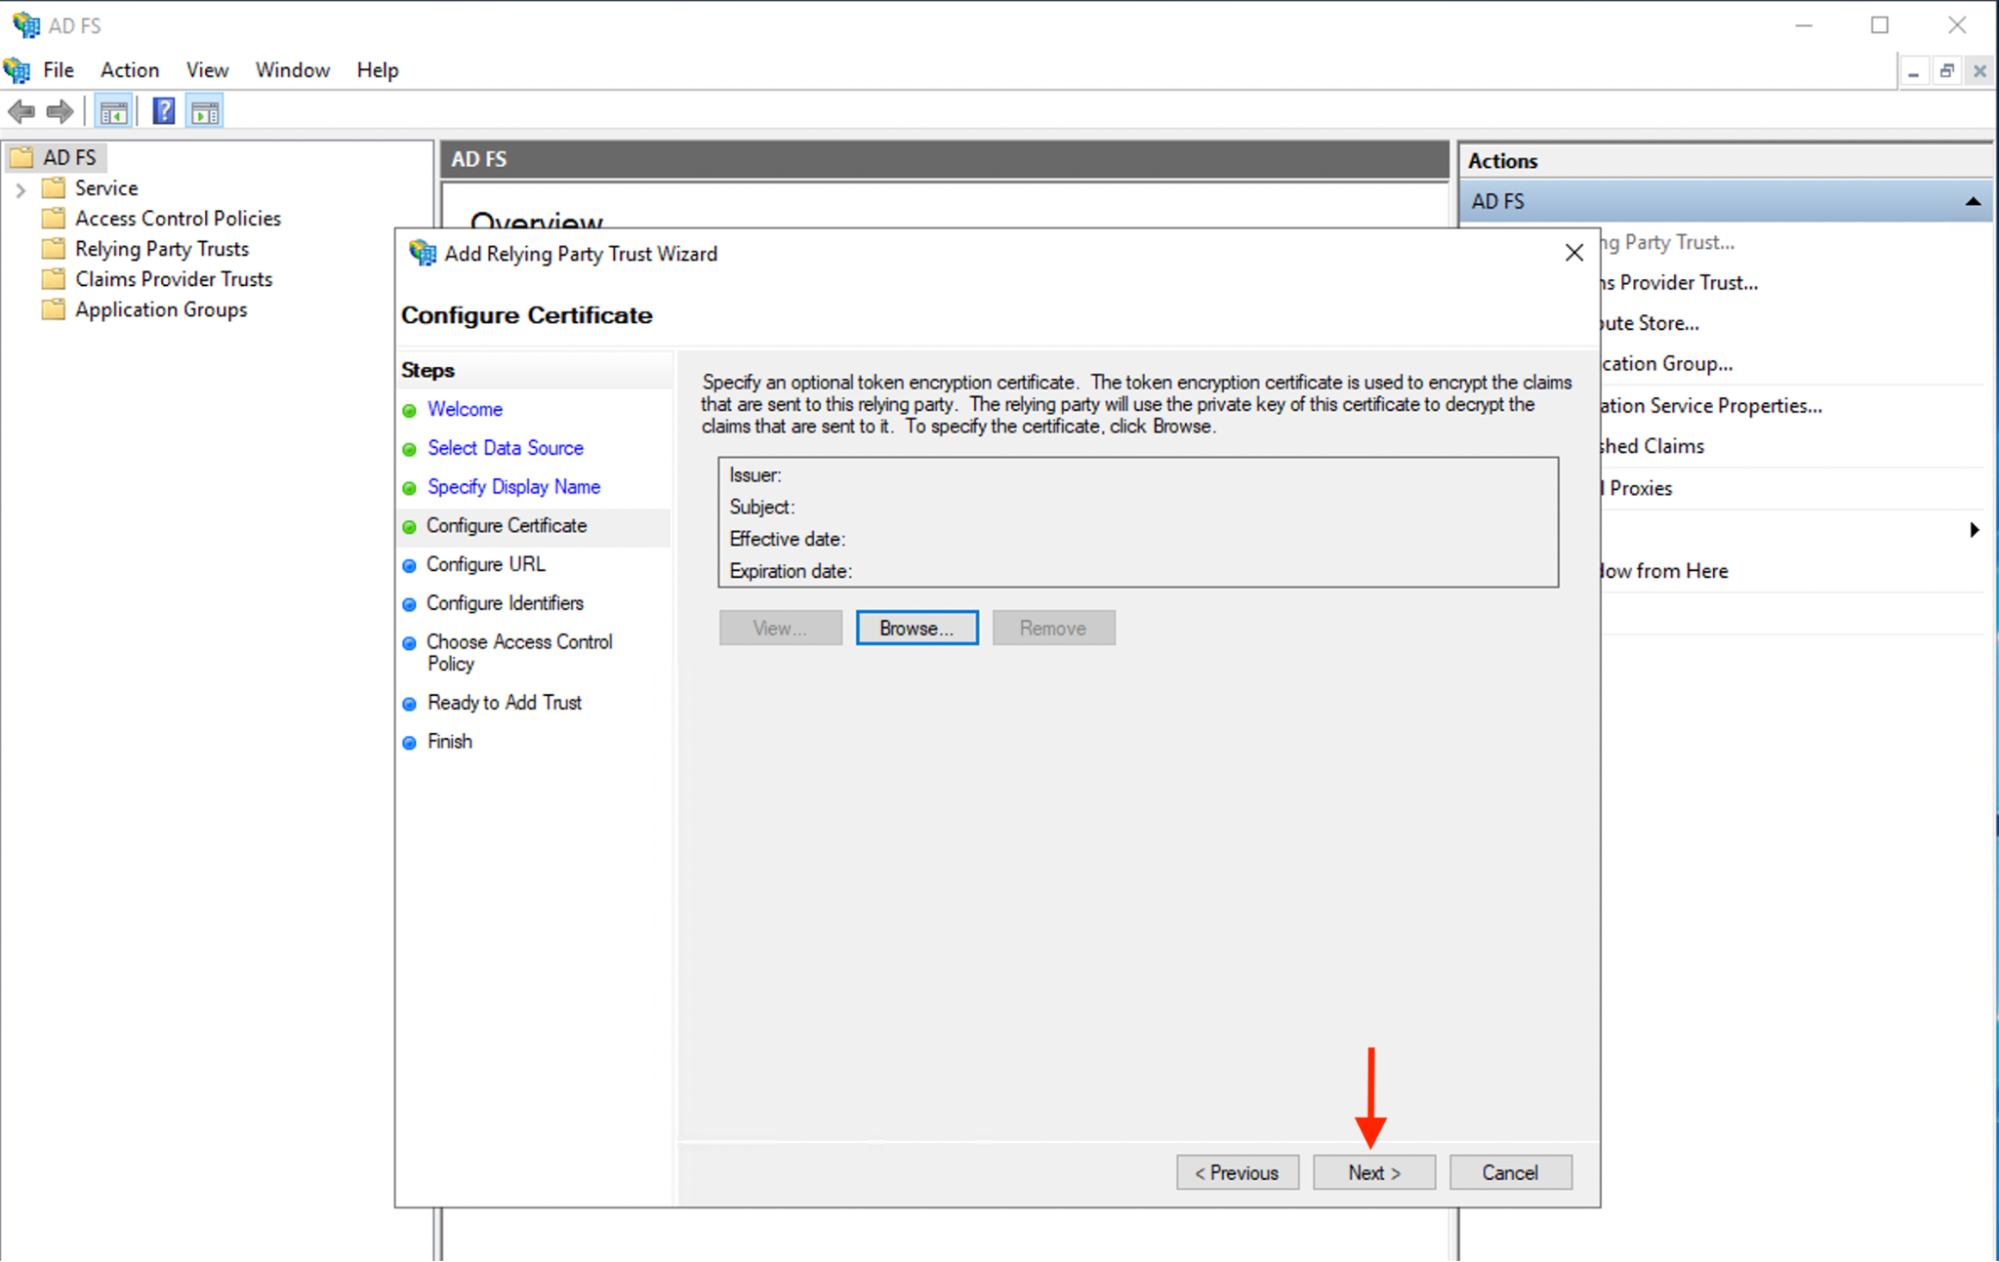1999x1262 pixels.
Task: Toggle the show/hide console tree toolbar icon
Action: pos(113,110)
